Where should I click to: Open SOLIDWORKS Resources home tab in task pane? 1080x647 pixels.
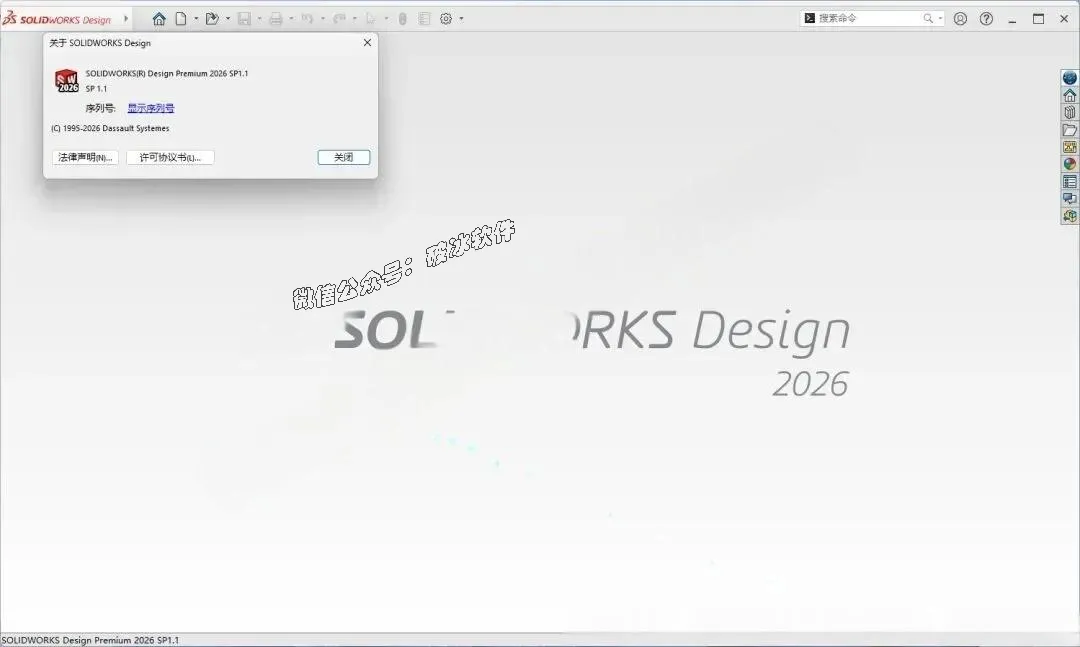pyautogui.click(x=1070, y=95)
